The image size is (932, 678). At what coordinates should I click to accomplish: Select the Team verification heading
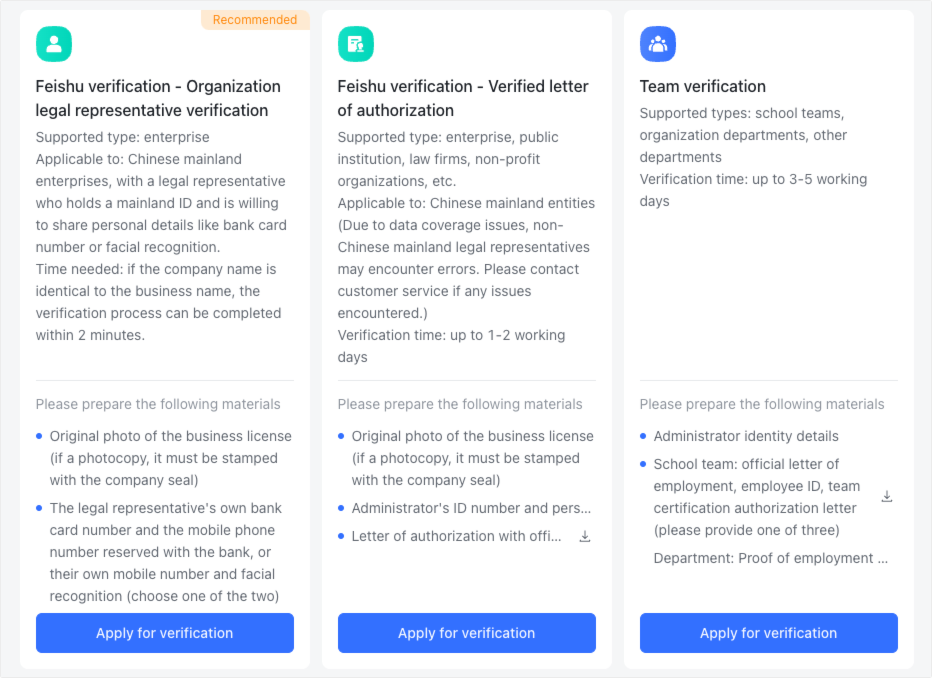(x=703, y=86)
